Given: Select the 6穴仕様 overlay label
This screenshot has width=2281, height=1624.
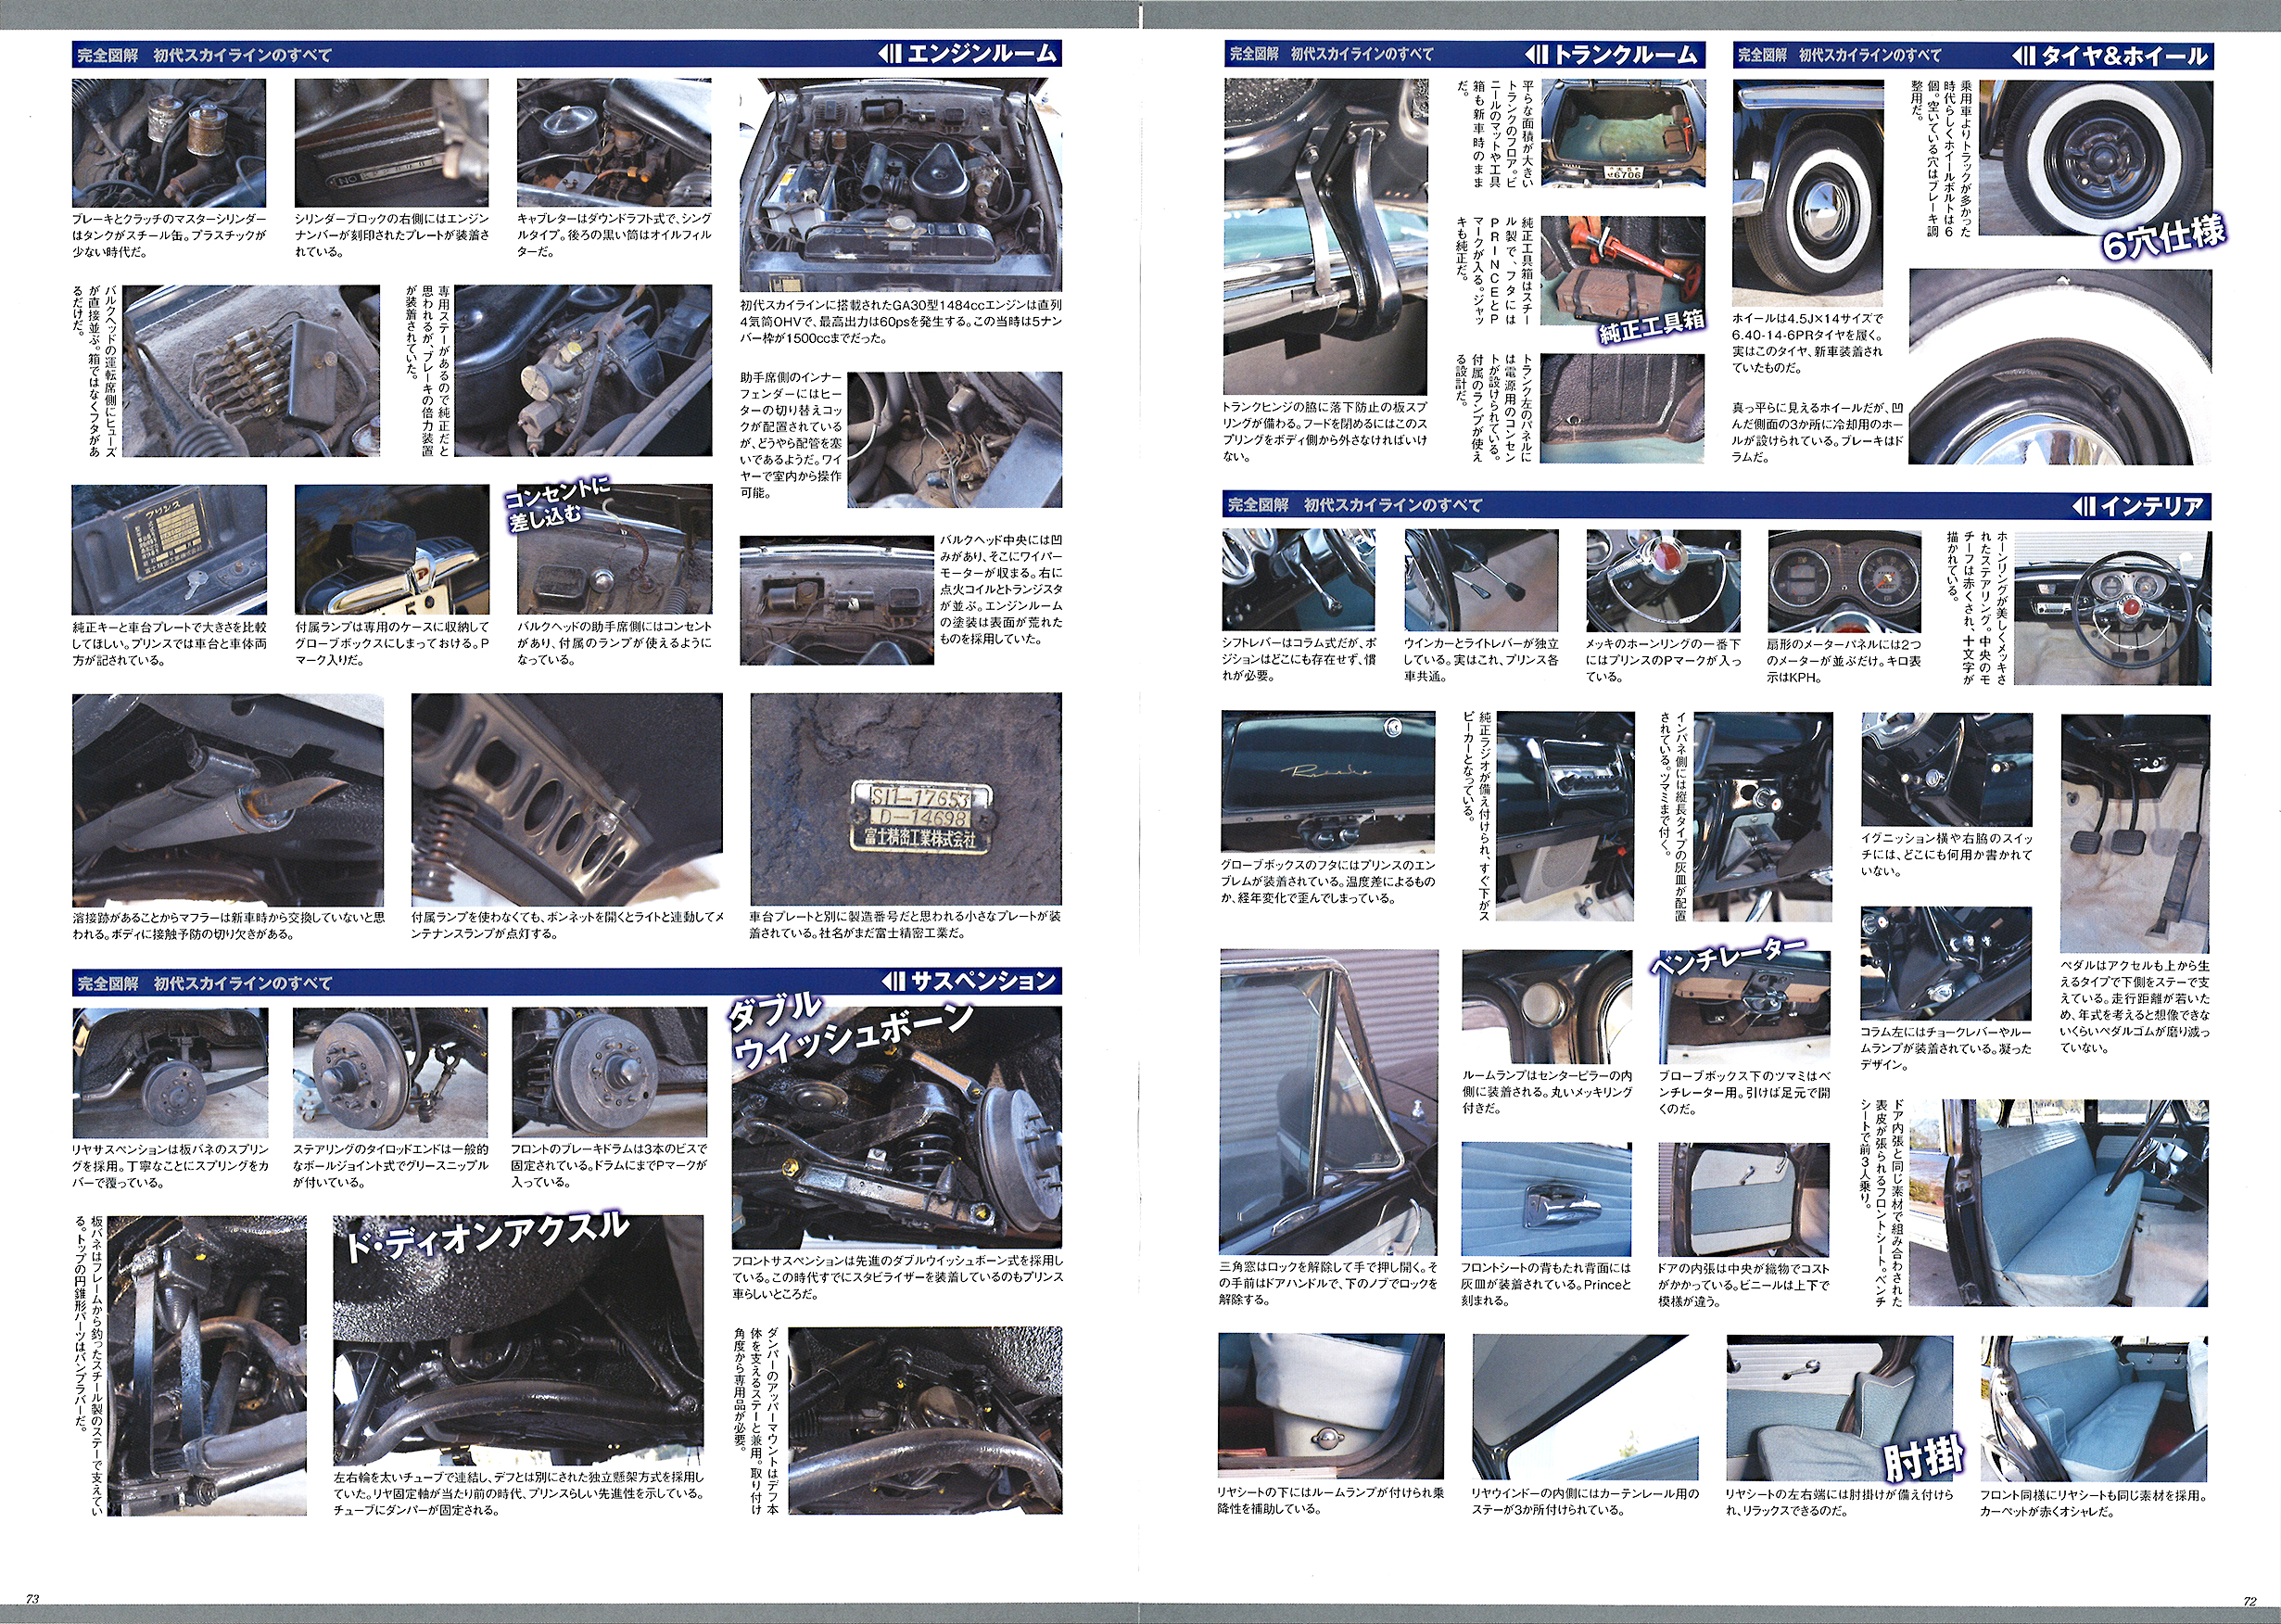Looking at the screenshot, I should tap(2163, 238).
